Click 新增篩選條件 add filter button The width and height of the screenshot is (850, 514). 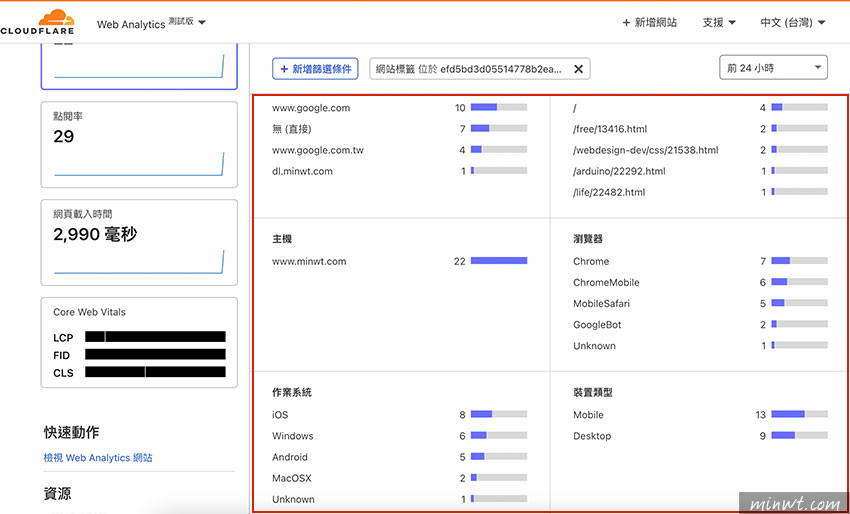click(315, 69)
